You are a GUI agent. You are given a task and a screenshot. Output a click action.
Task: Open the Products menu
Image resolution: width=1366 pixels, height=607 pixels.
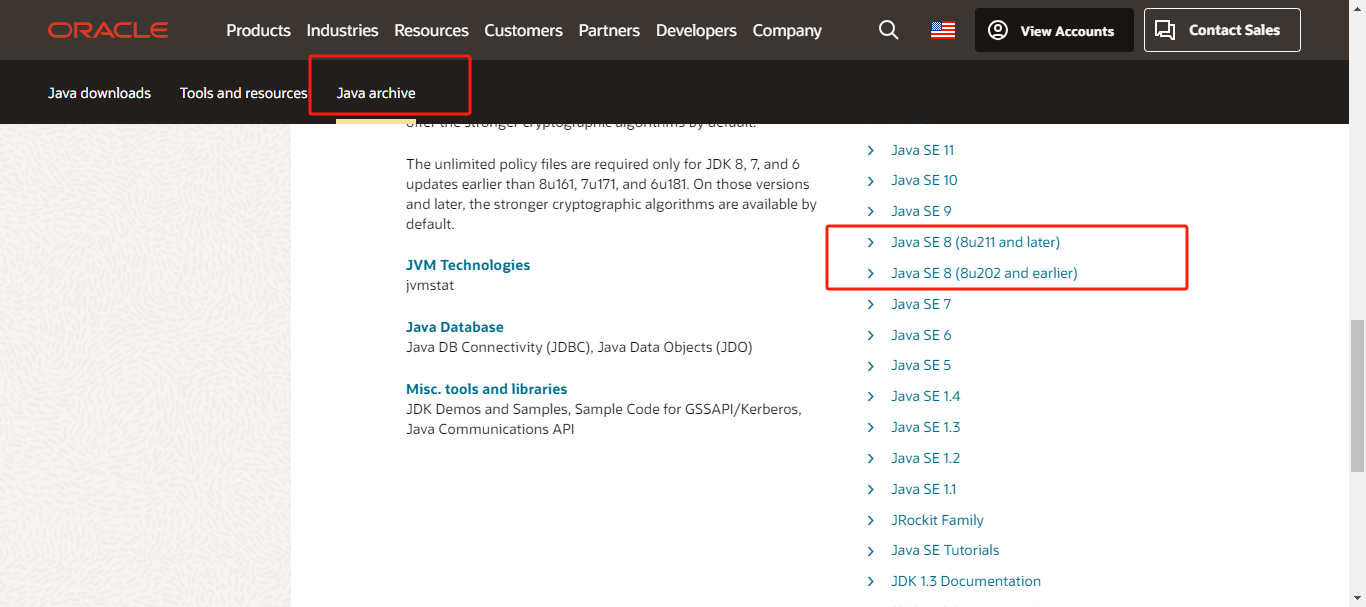258,30
